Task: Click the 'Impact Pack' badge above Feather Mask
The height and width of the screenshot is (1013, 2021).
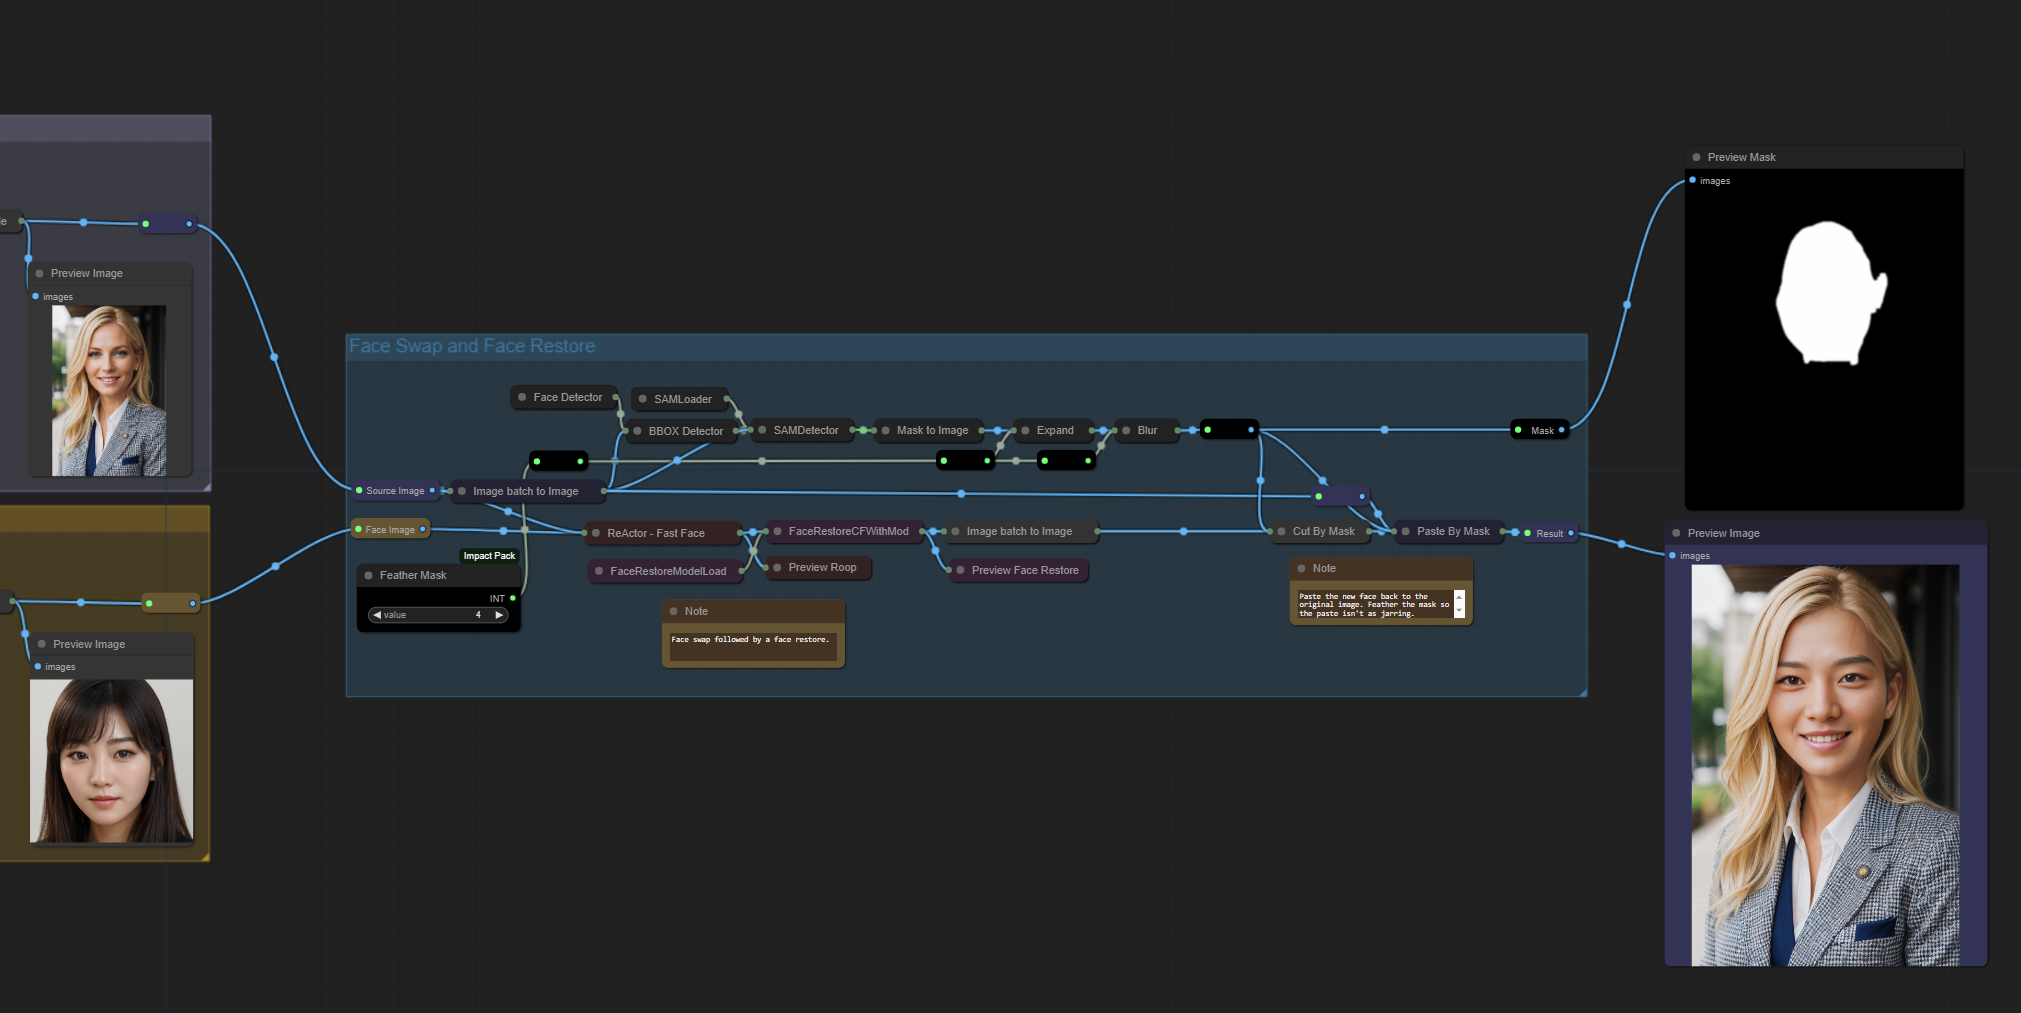Action: [489, 556]
